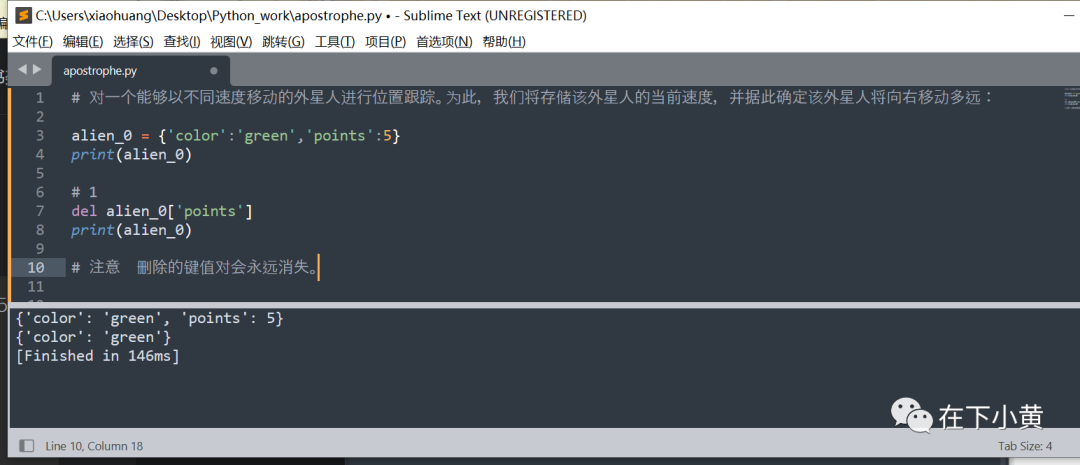Open the 查找(I) menu
Viewport: 1080px width, 465px height.
(182, 42)
